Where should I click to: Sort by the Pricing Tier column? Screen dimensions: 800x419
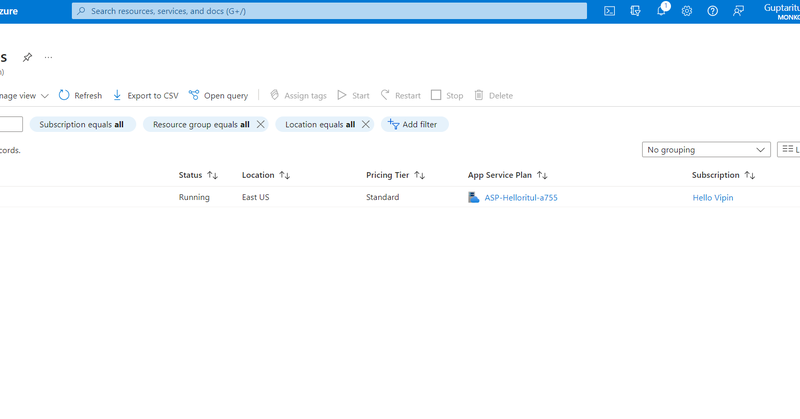coord(395,175)
